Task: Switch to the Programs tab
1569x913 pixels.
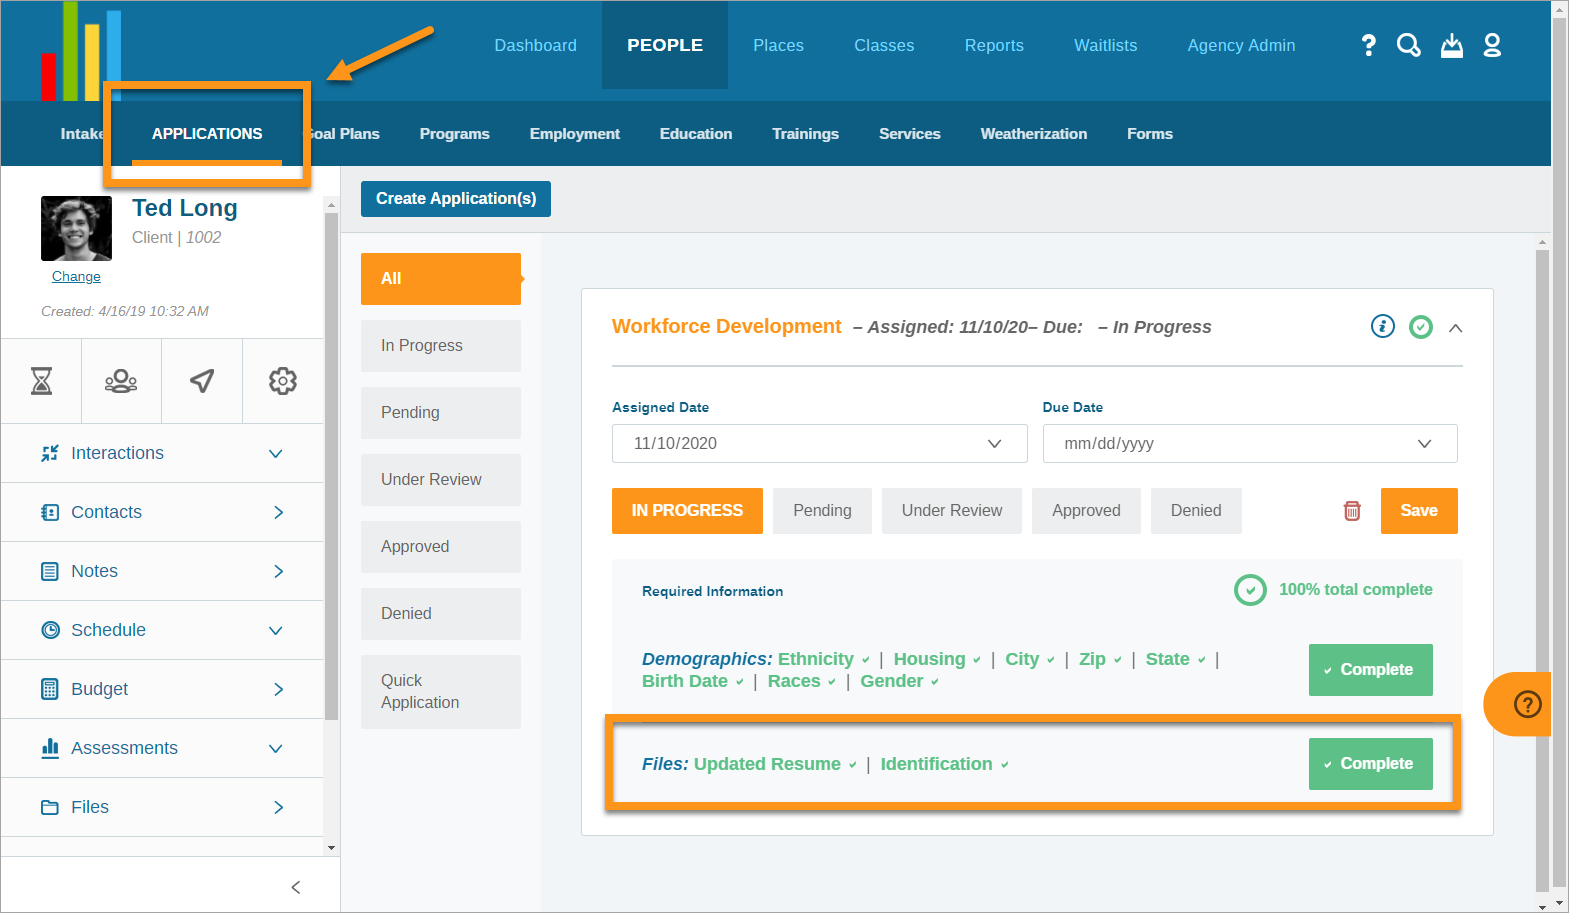Action: click(x=455, y=133)
